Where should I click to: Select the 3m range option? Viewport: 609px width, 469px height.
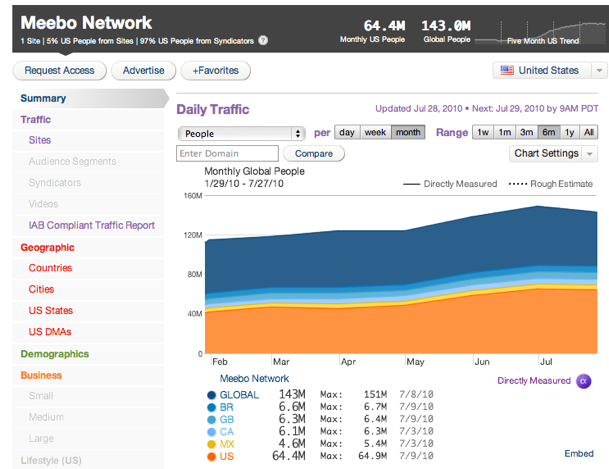[x=526, y=132]
